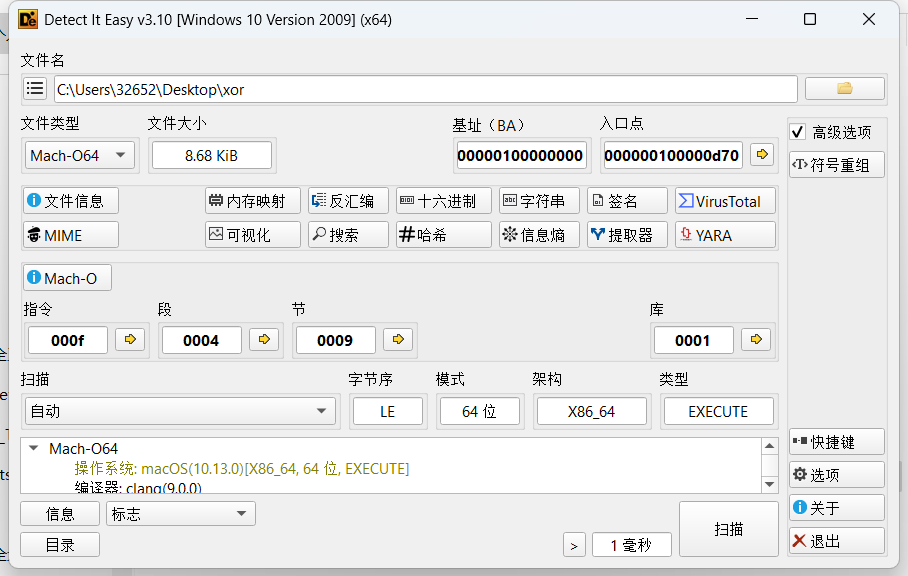Select the 操作系统 macOS result row
The width and height of the screenshot is (908, 576).
(241, 468)
